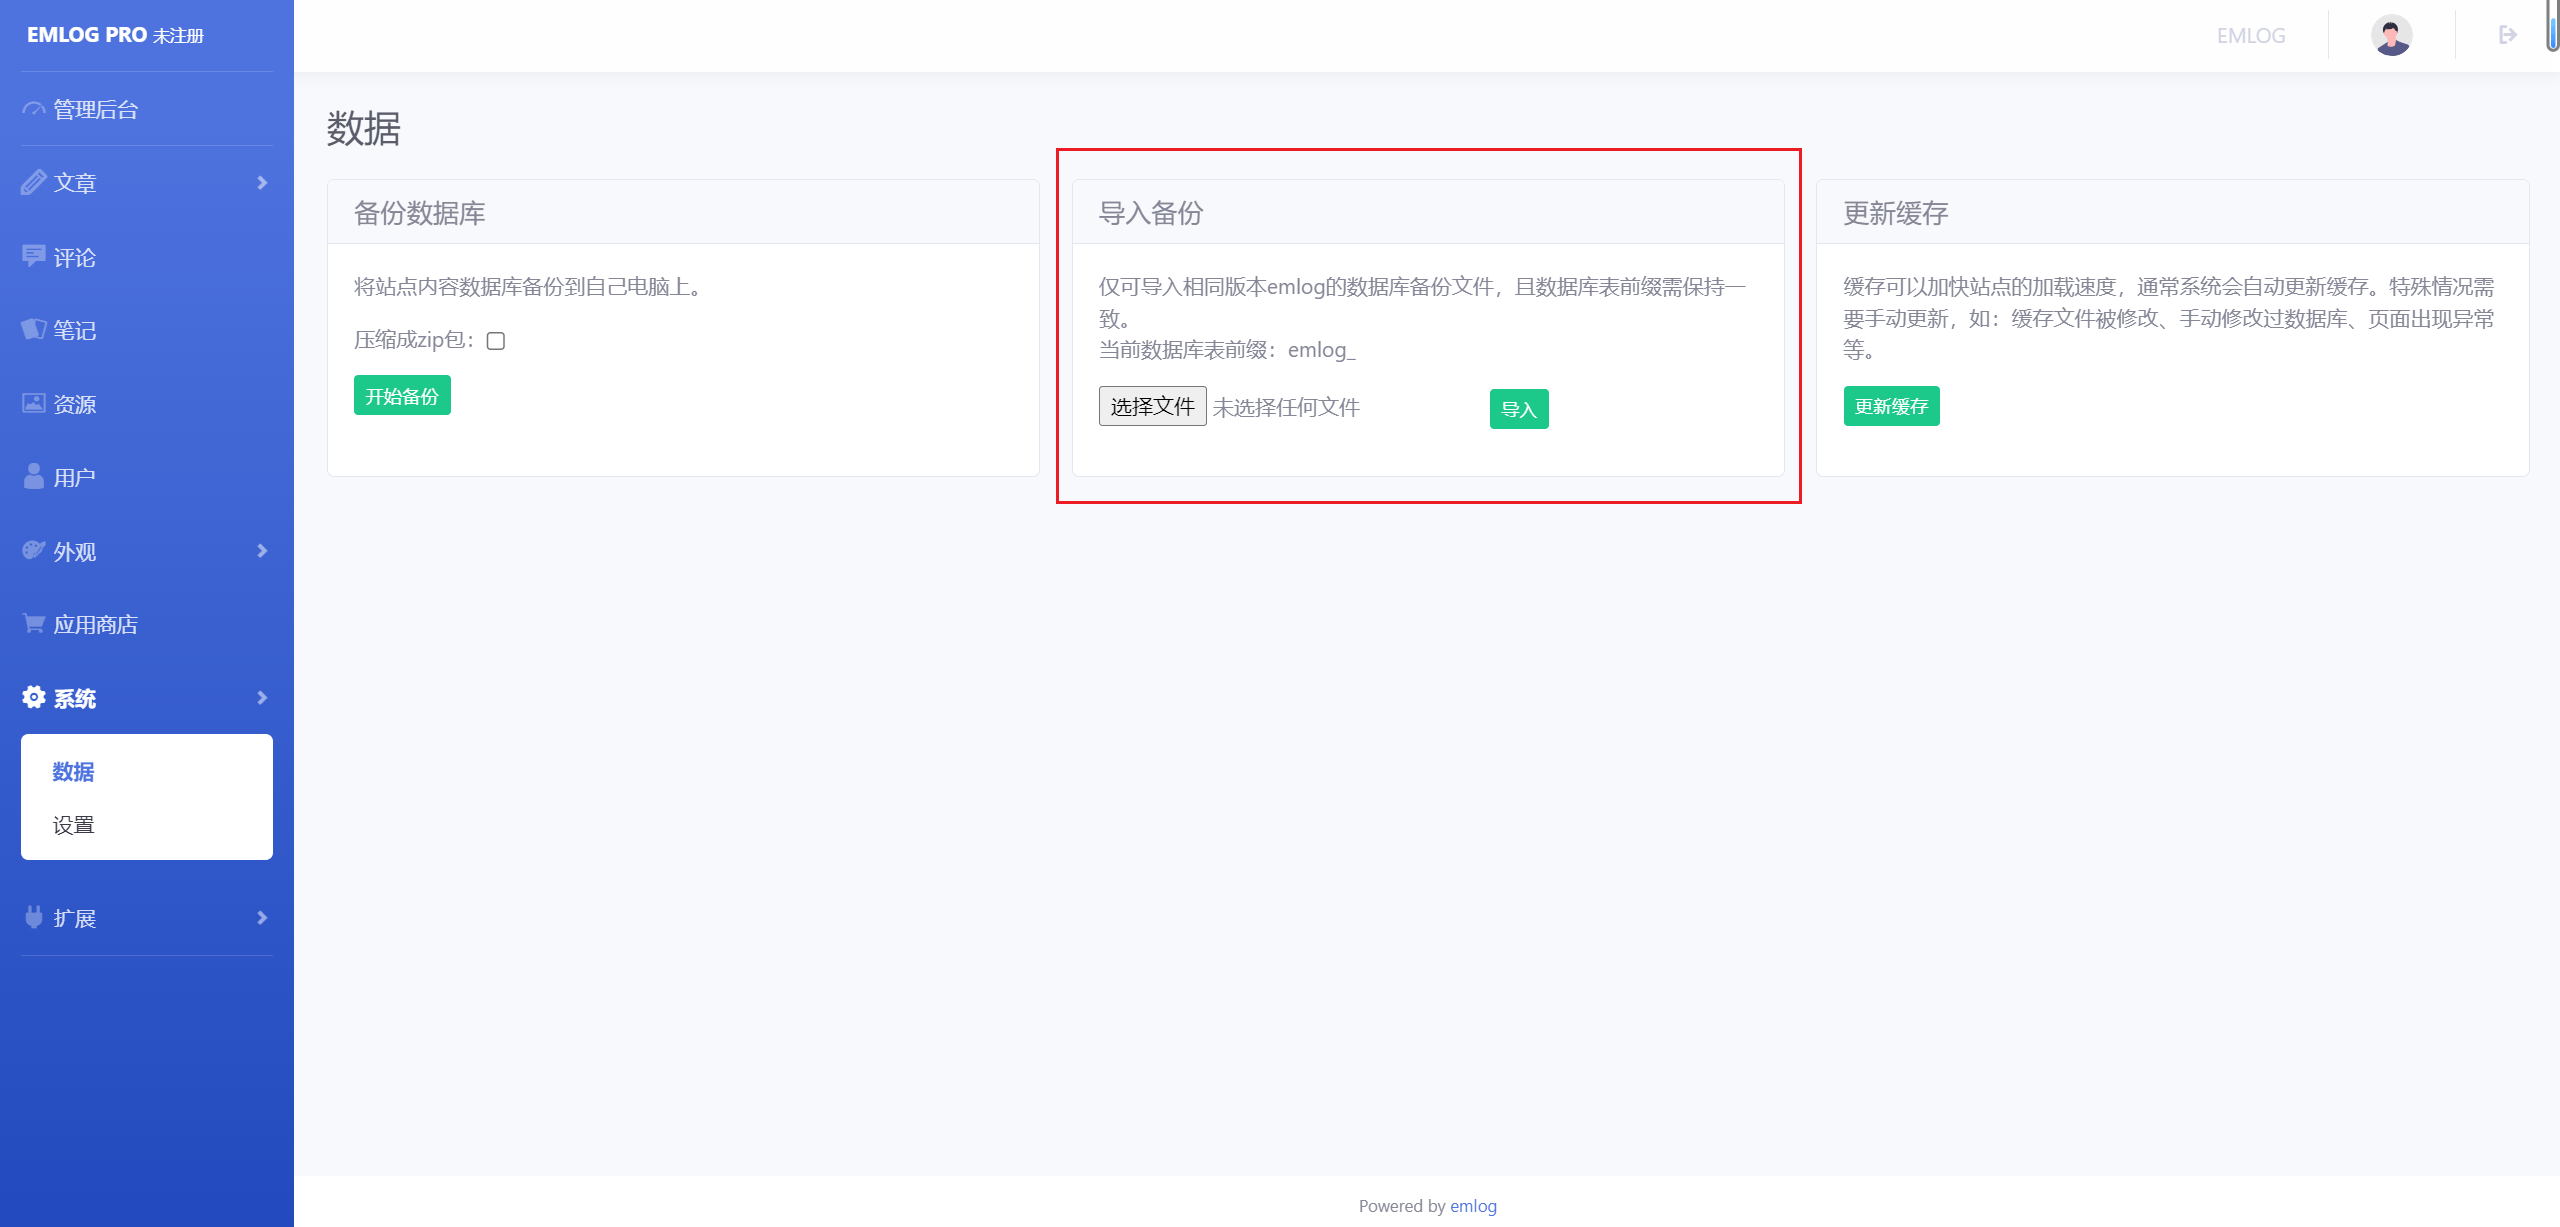Click the 外观 palette icon
2560x1227 pixels.
click(x=33, y=551)
